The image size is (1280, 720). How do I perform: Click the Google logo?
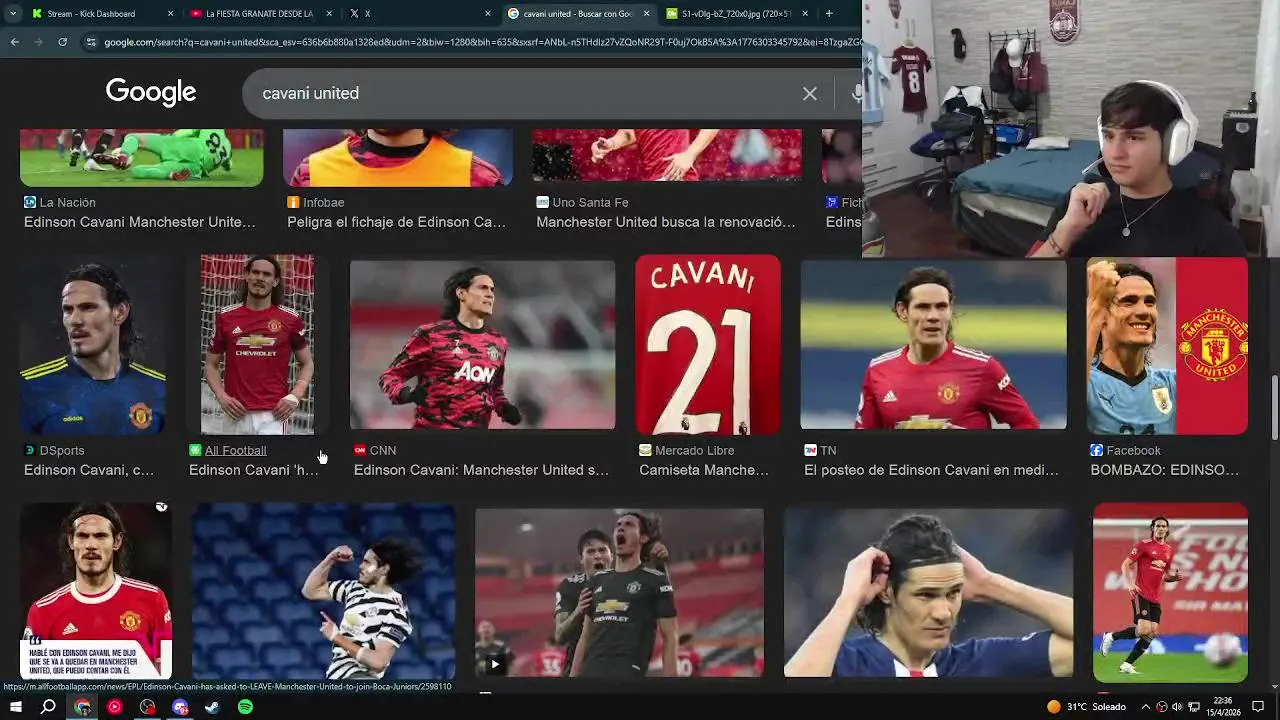[x=151, y=92]
